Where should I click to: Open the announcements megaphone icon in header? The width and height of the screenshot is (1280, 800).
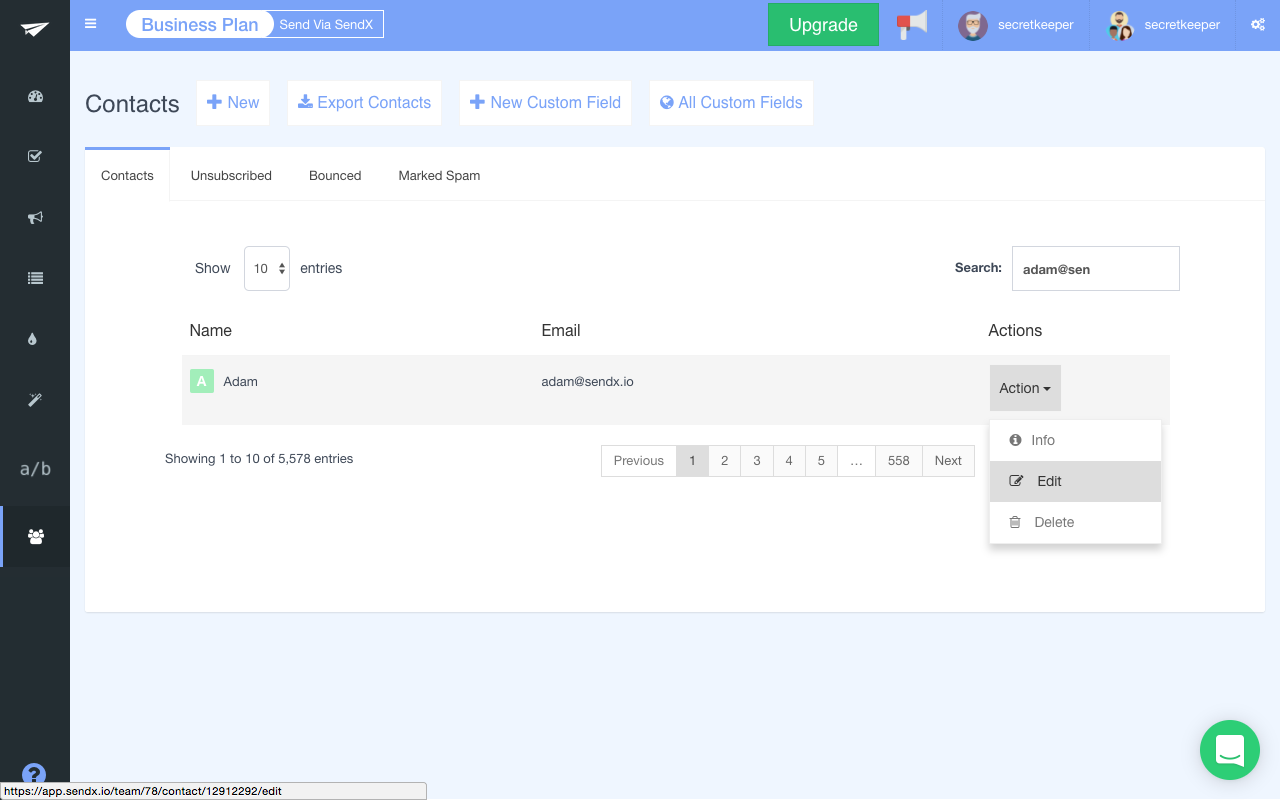[x=911, y=25]
